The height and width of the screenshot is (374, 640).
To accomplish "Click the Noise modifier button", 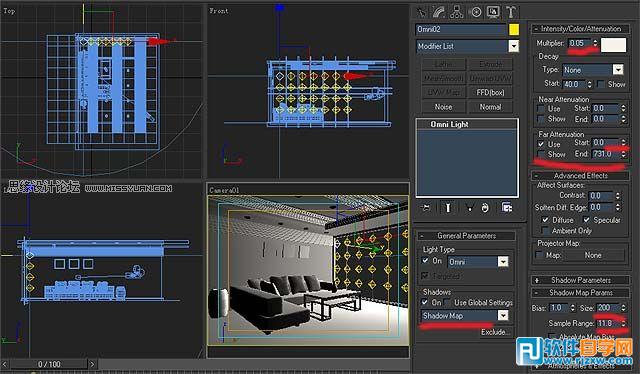I will [443, 107].
